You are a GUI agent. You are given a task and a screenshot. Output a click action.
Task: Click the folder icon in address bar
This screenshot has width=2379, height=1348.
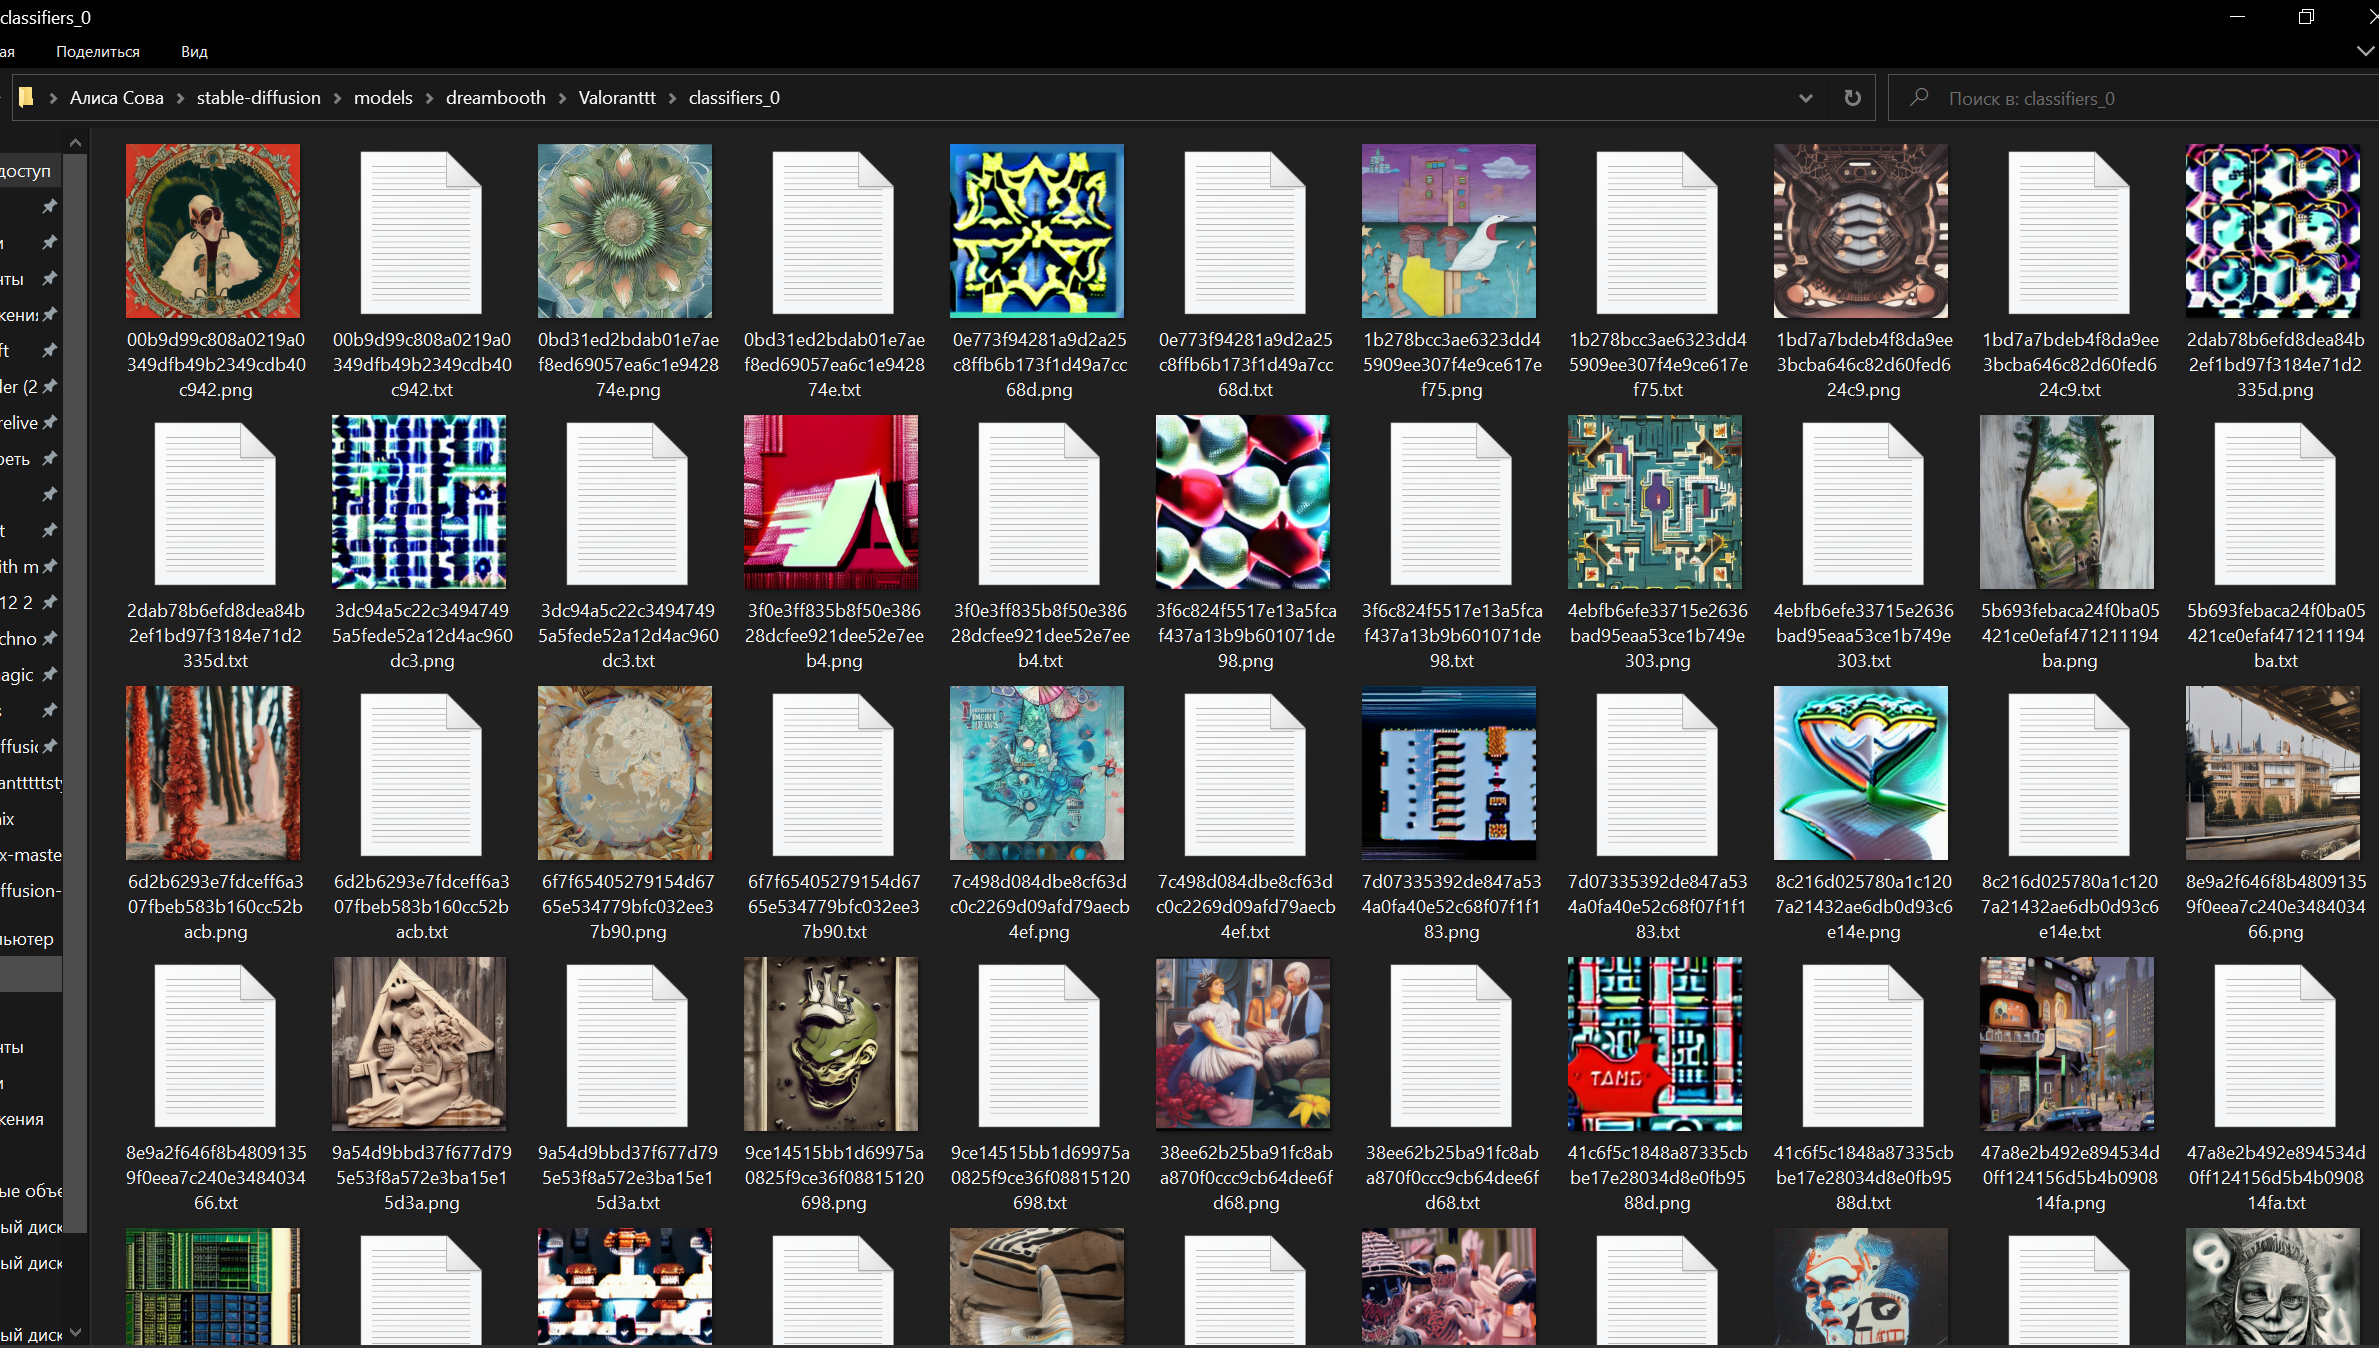26,97
